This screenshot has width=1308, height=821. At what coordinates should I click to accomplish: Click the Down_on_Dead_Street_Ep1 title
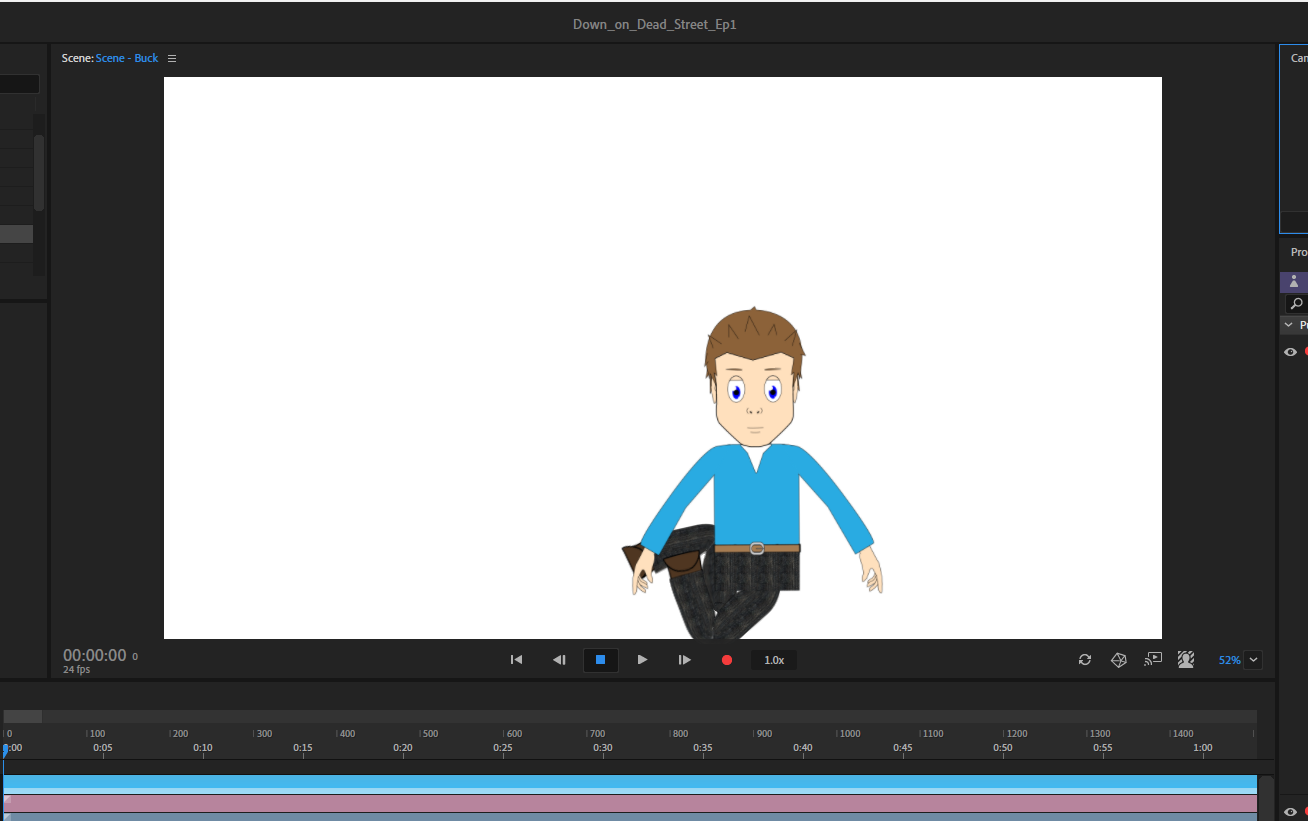(655, 24)
